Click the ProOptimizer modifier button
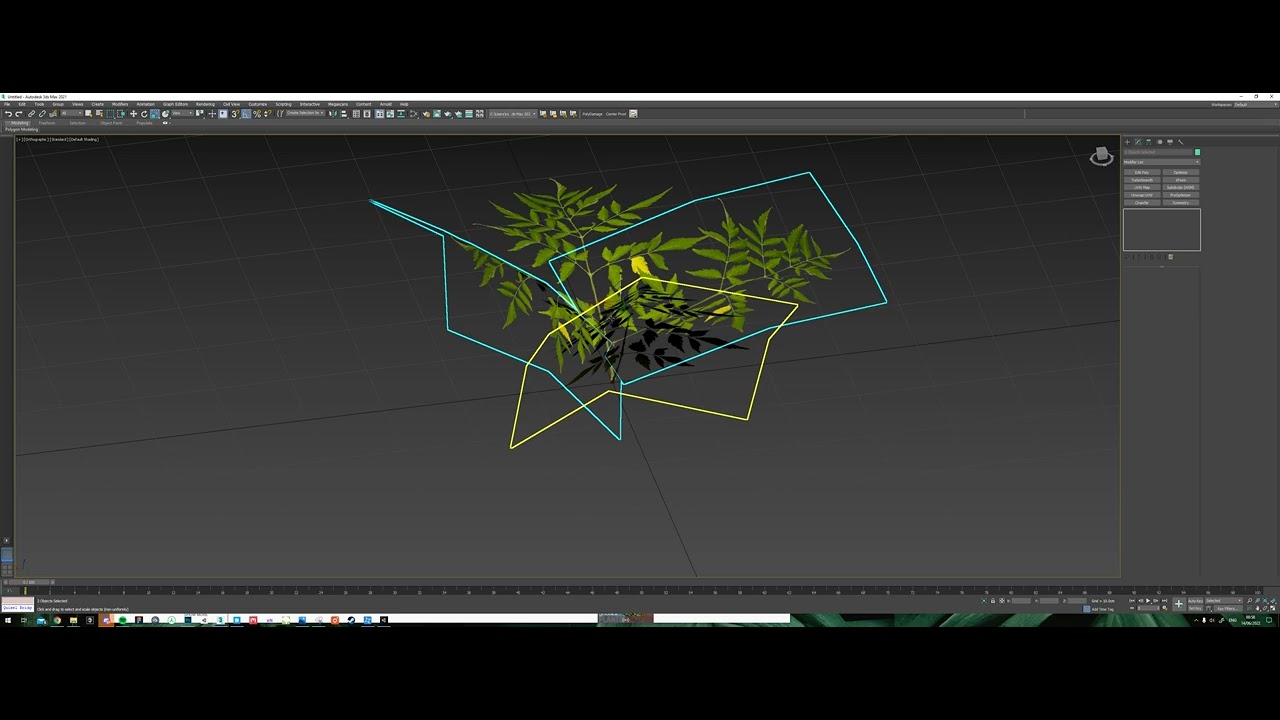The height and width of the screenshot is (720, 1280). (x=1181, y=195)
